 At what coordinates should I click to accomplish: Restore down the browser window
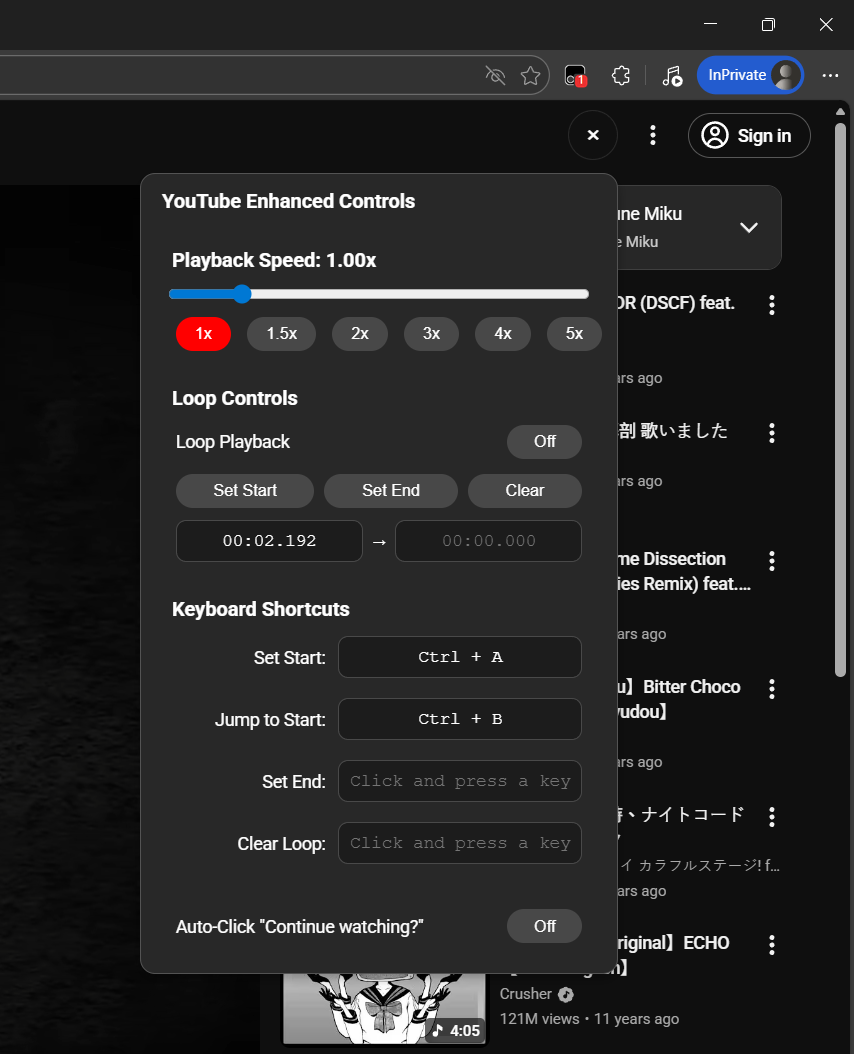tap(768, 24)
